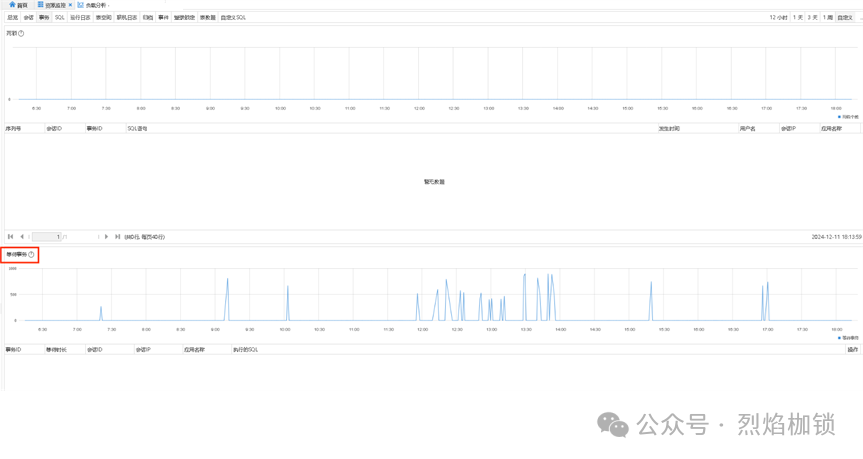Open the 运行日志 sub-tab
Image resolution: width=863 pixels, height=459 pixels.
pos(80,18)
